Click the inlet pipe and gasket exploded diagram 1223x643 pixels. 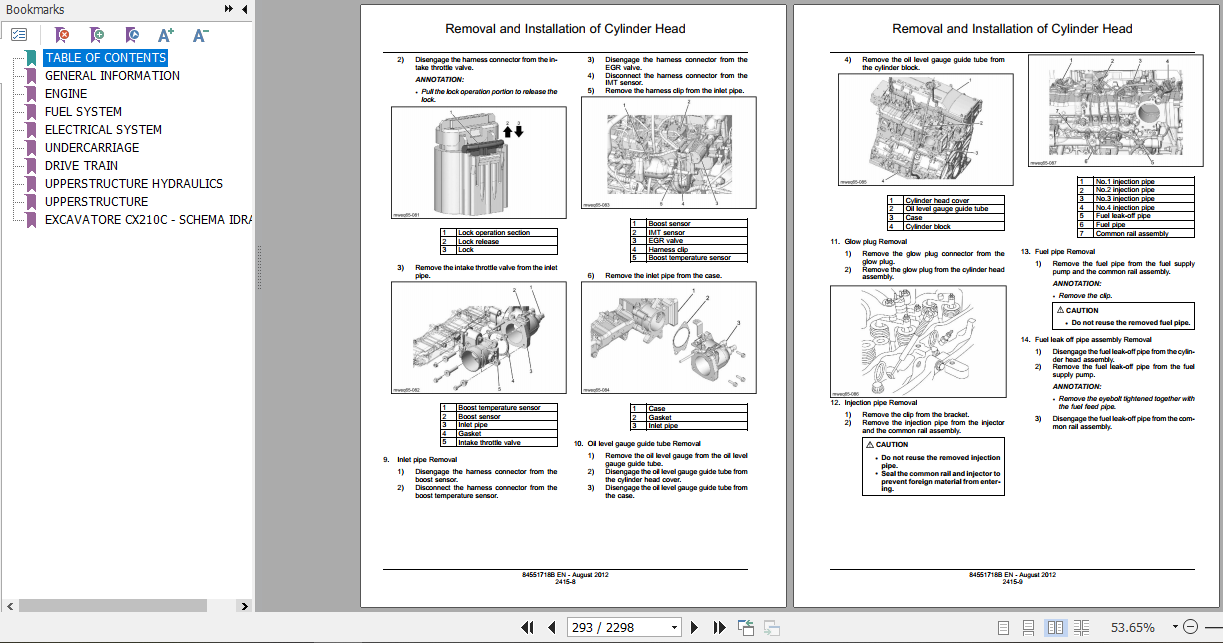coord(669,340)
